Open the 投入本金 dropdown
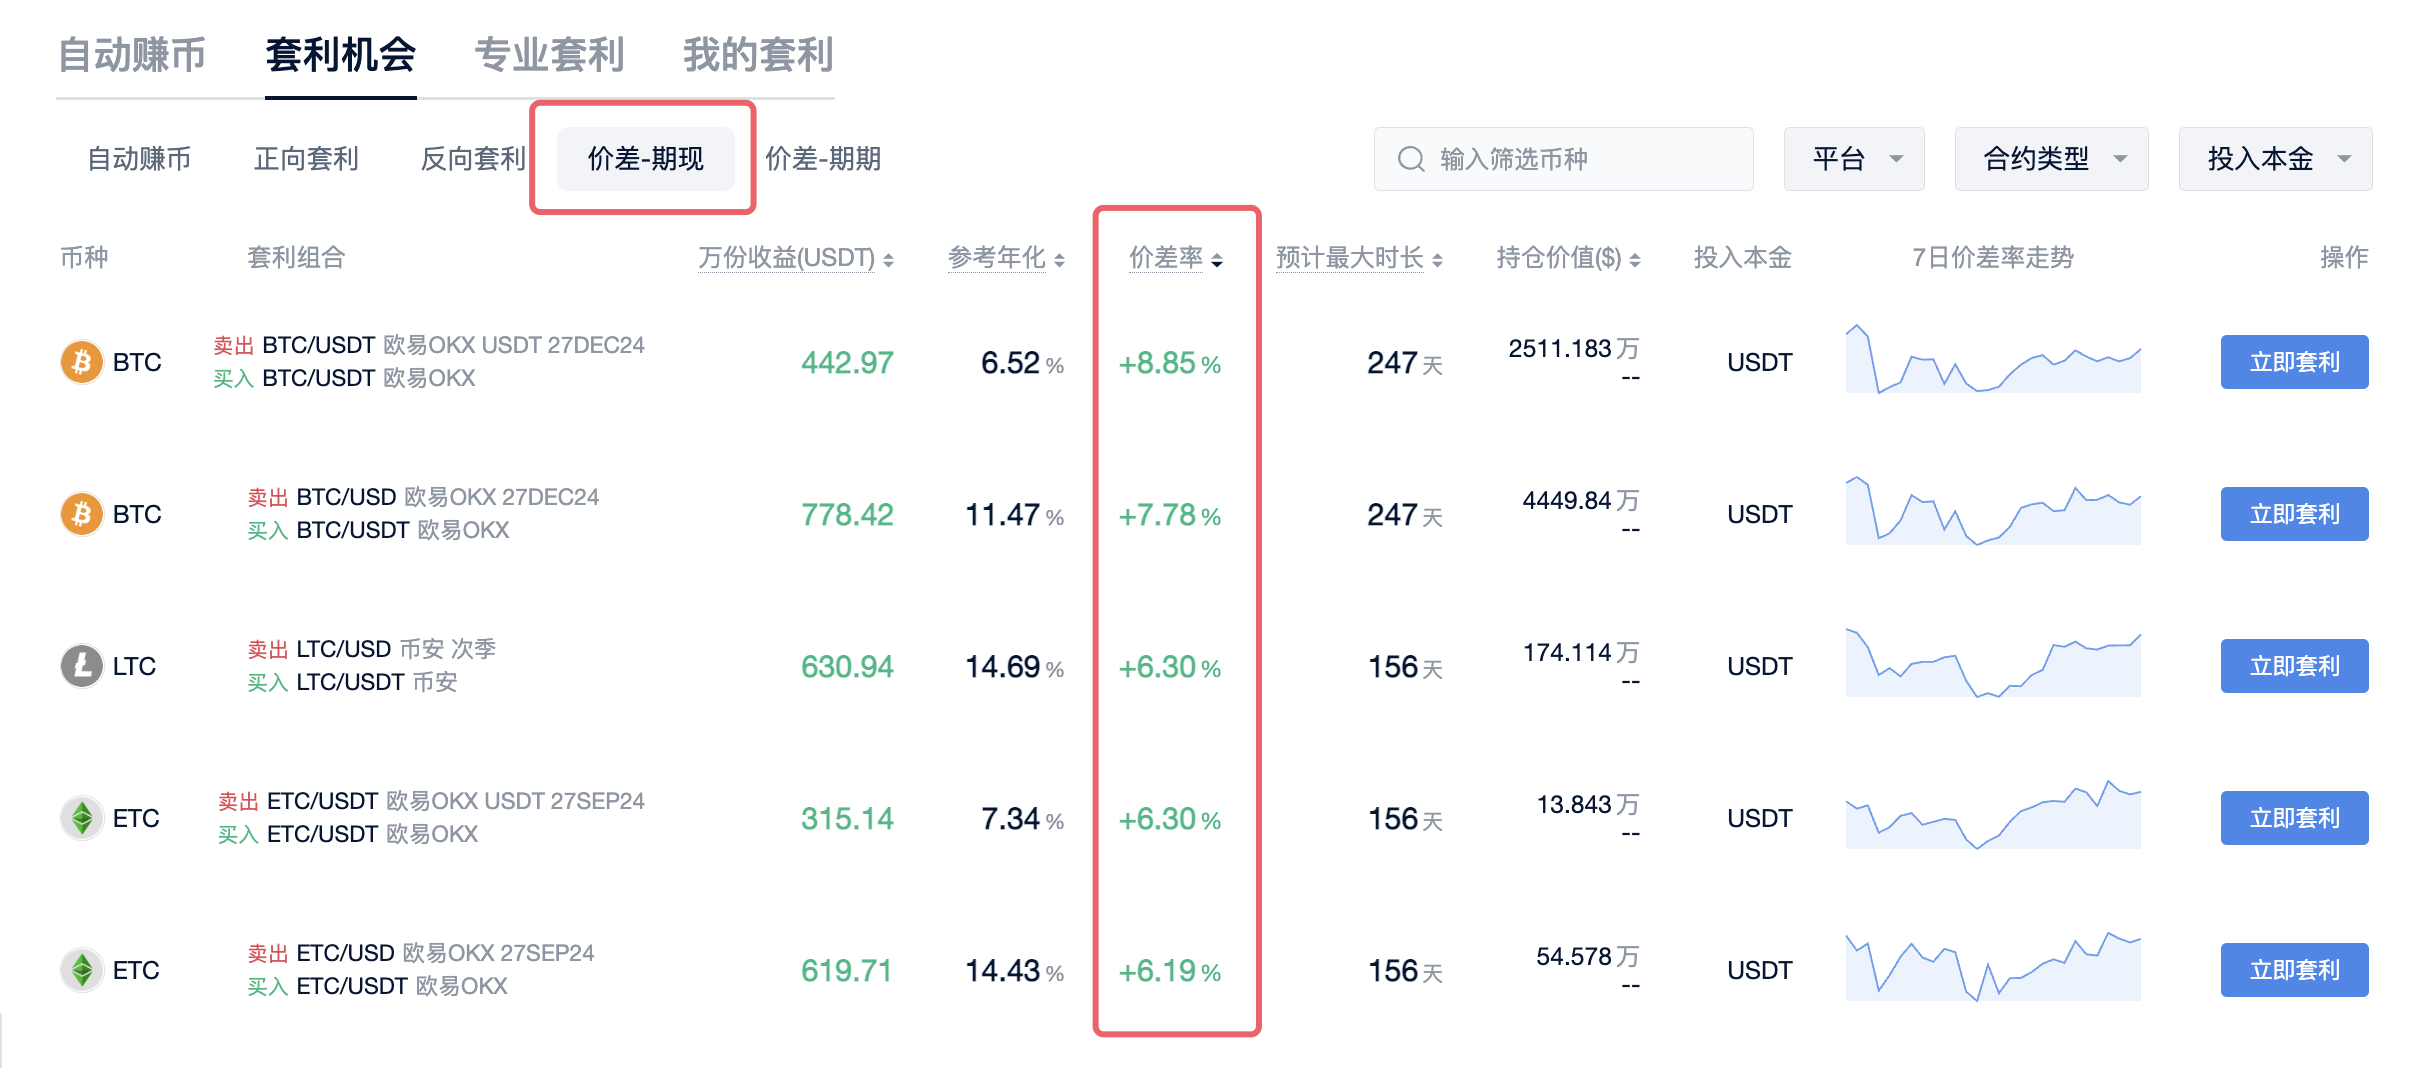 click(2276, 159)
